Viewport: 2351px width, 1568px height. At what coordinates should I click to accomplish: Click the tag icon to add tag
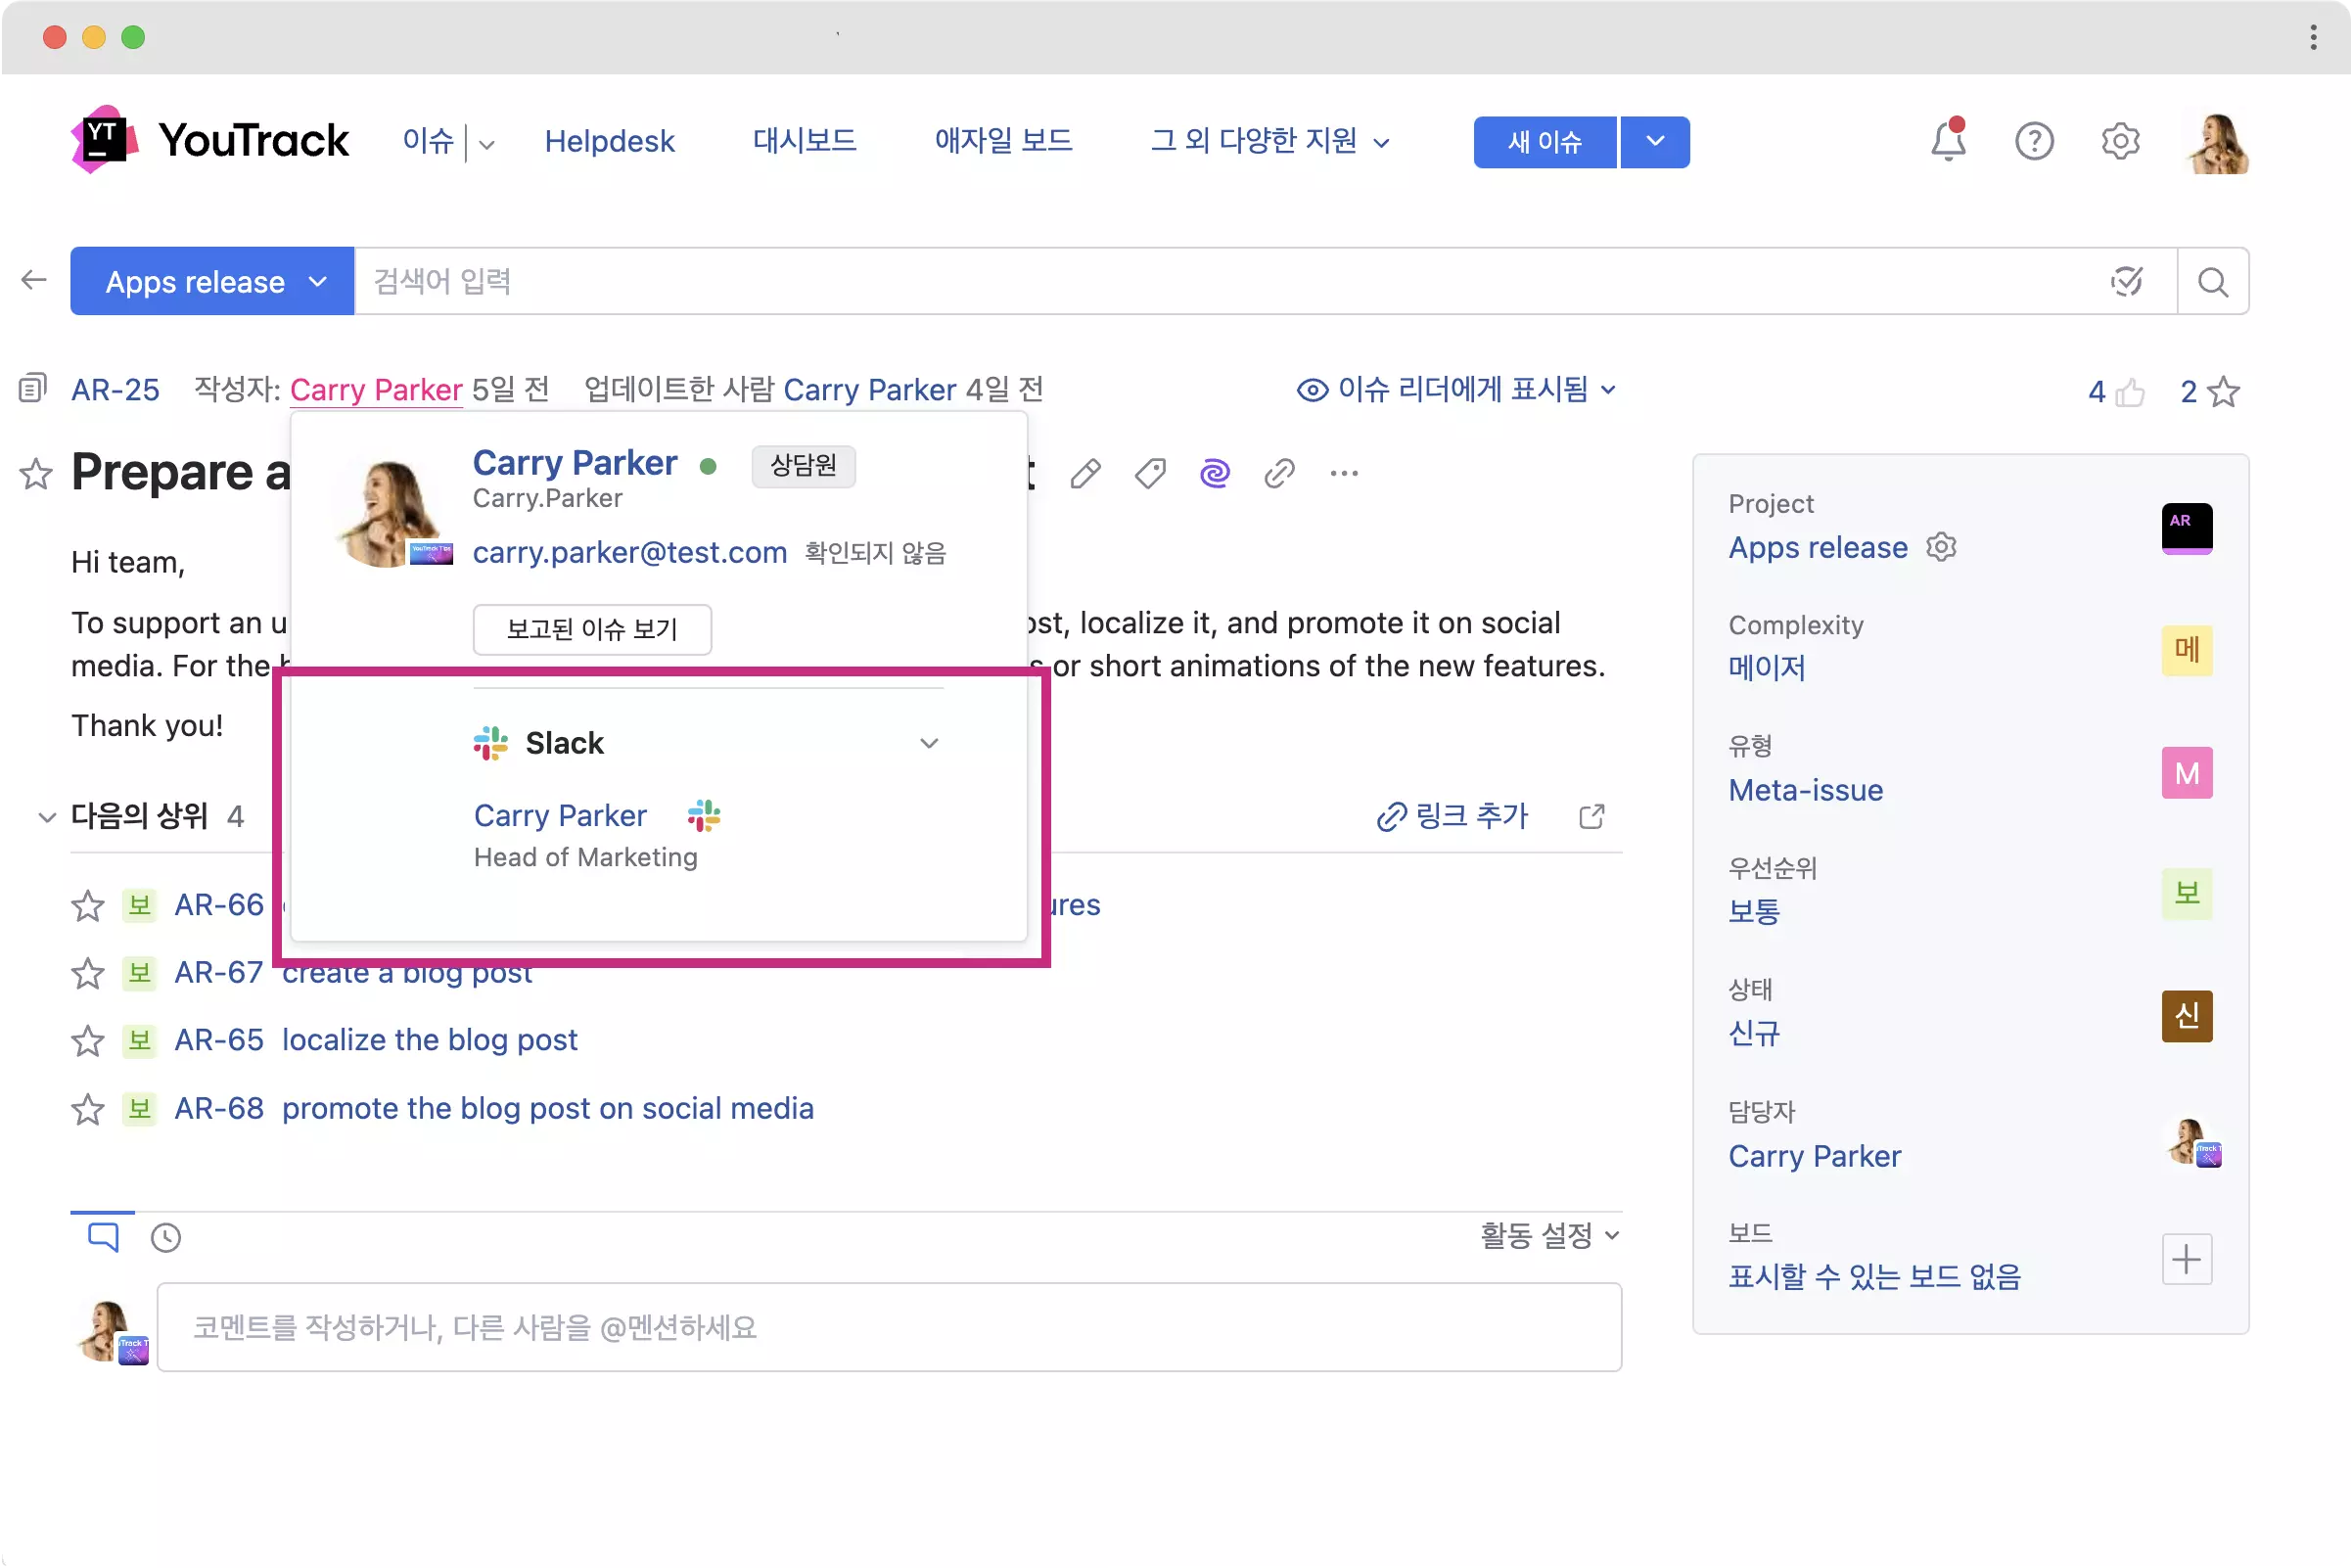[x=1150, y=473]
